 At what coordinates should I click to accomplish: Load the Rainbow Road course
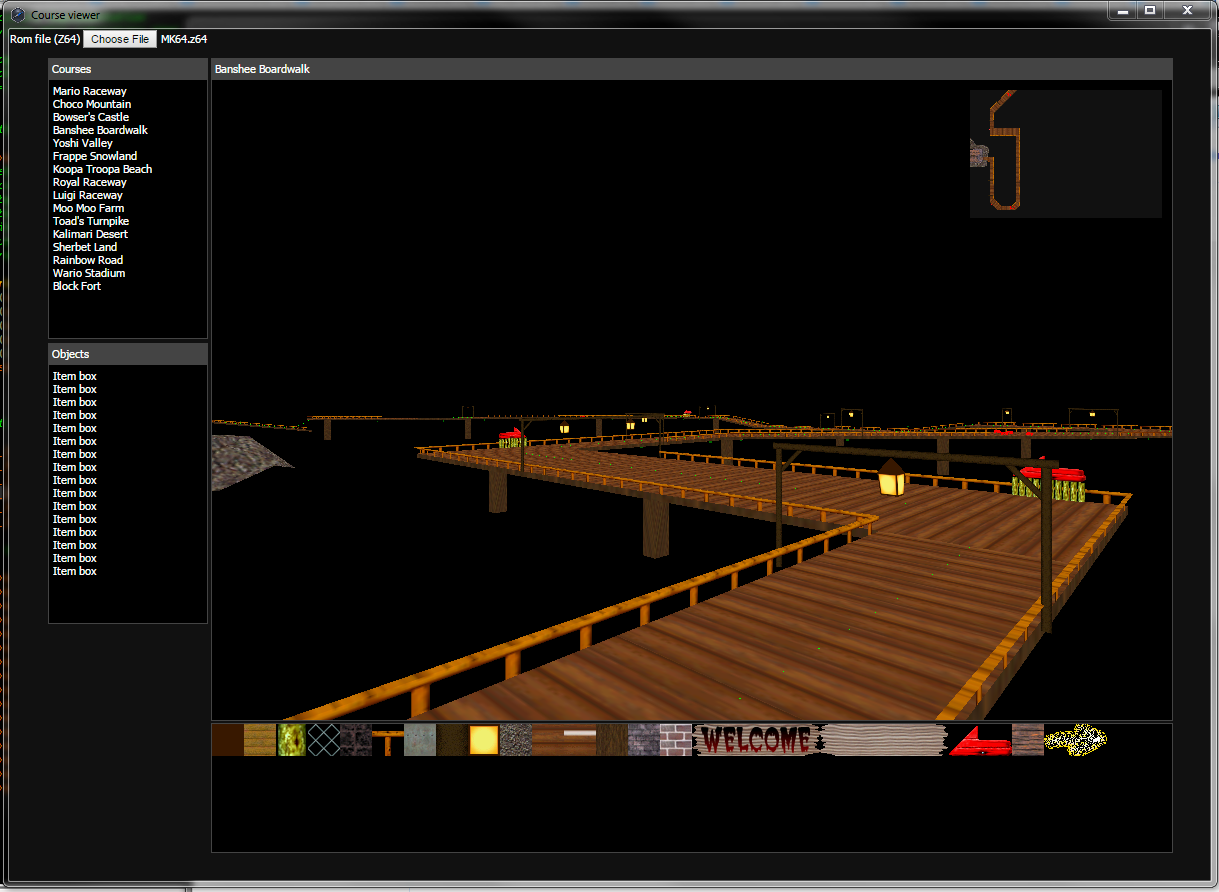pos(88,260)
